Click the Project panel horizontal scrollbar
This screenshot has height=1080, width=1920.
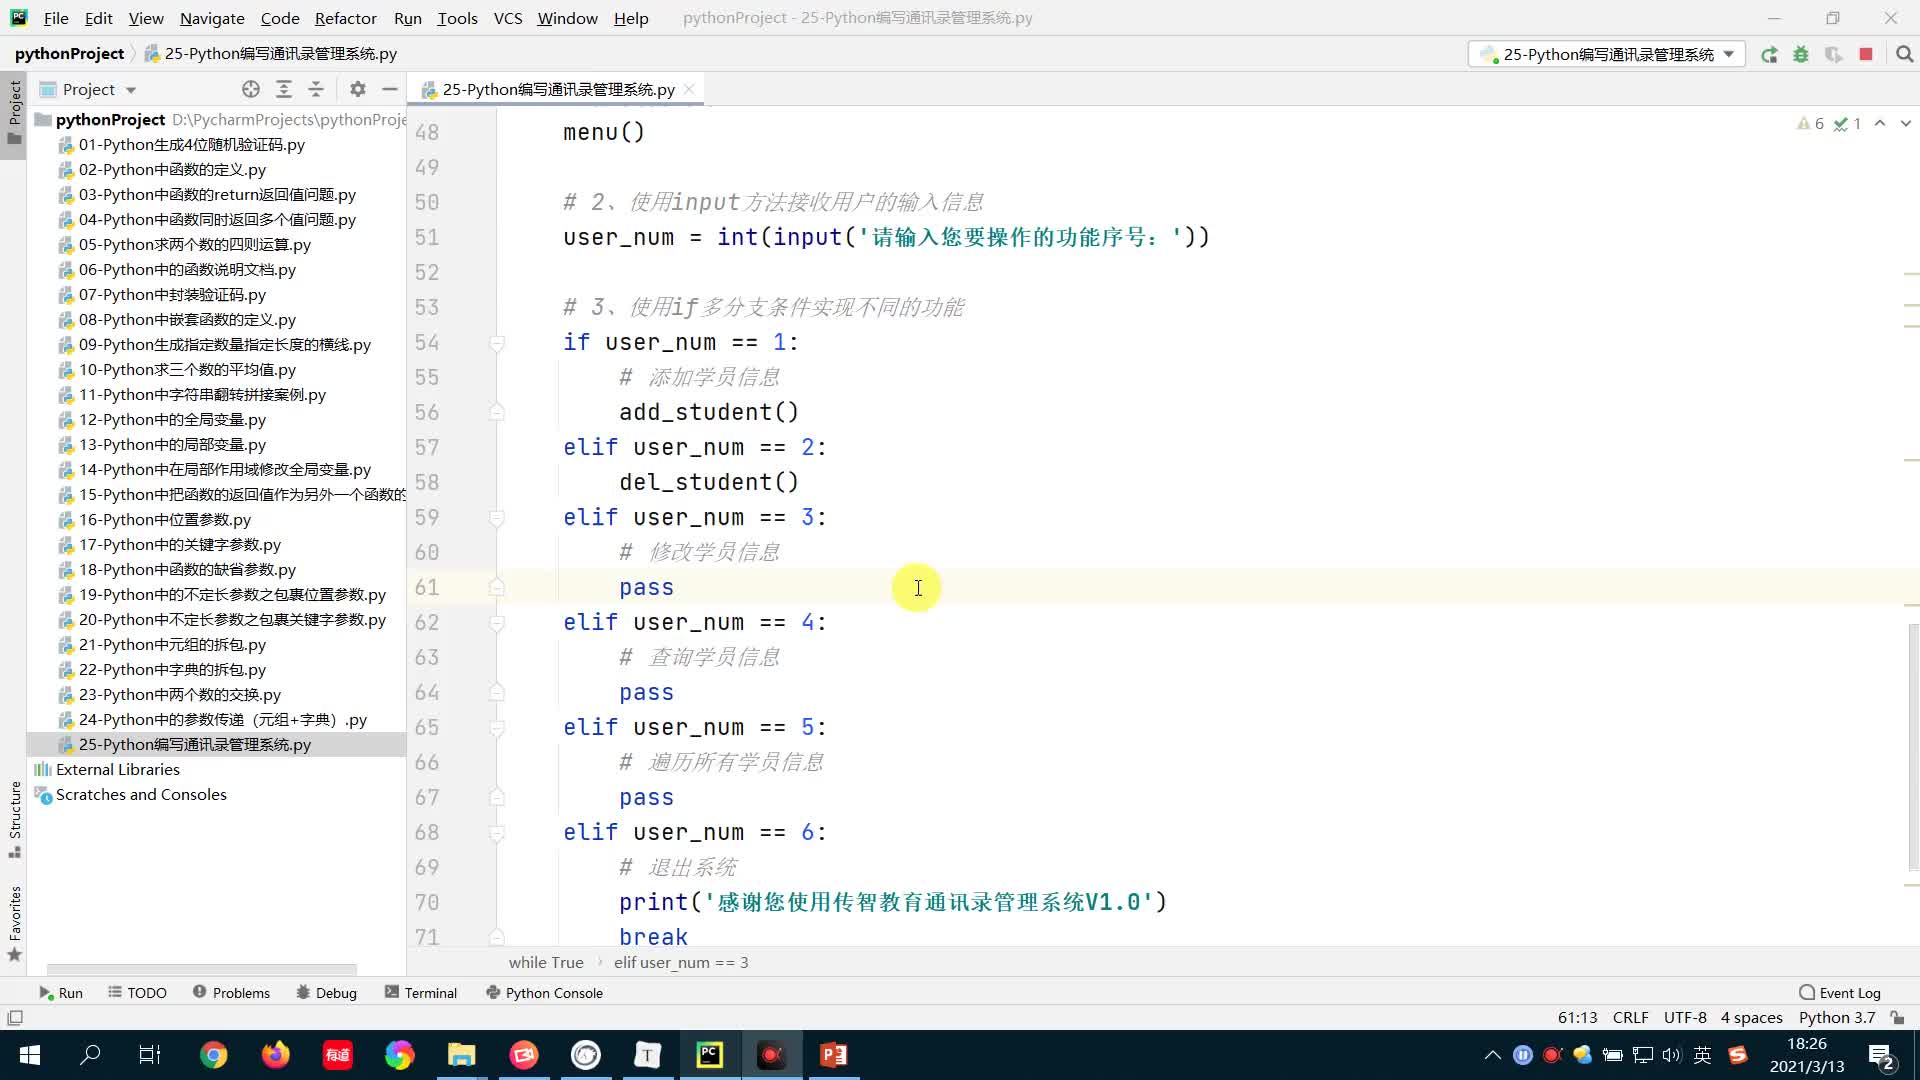click(202, 969)
